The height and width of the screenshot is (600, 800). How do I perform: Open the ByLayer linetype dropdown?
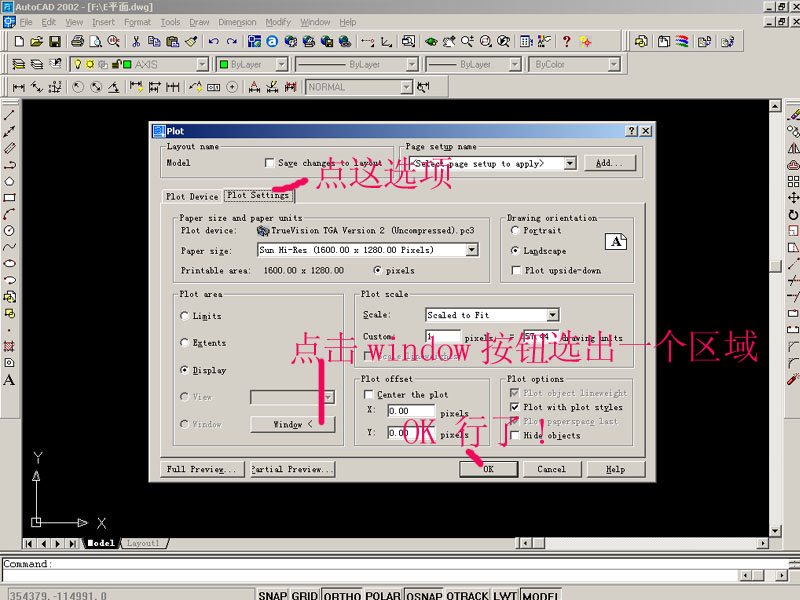click(412, 64)
